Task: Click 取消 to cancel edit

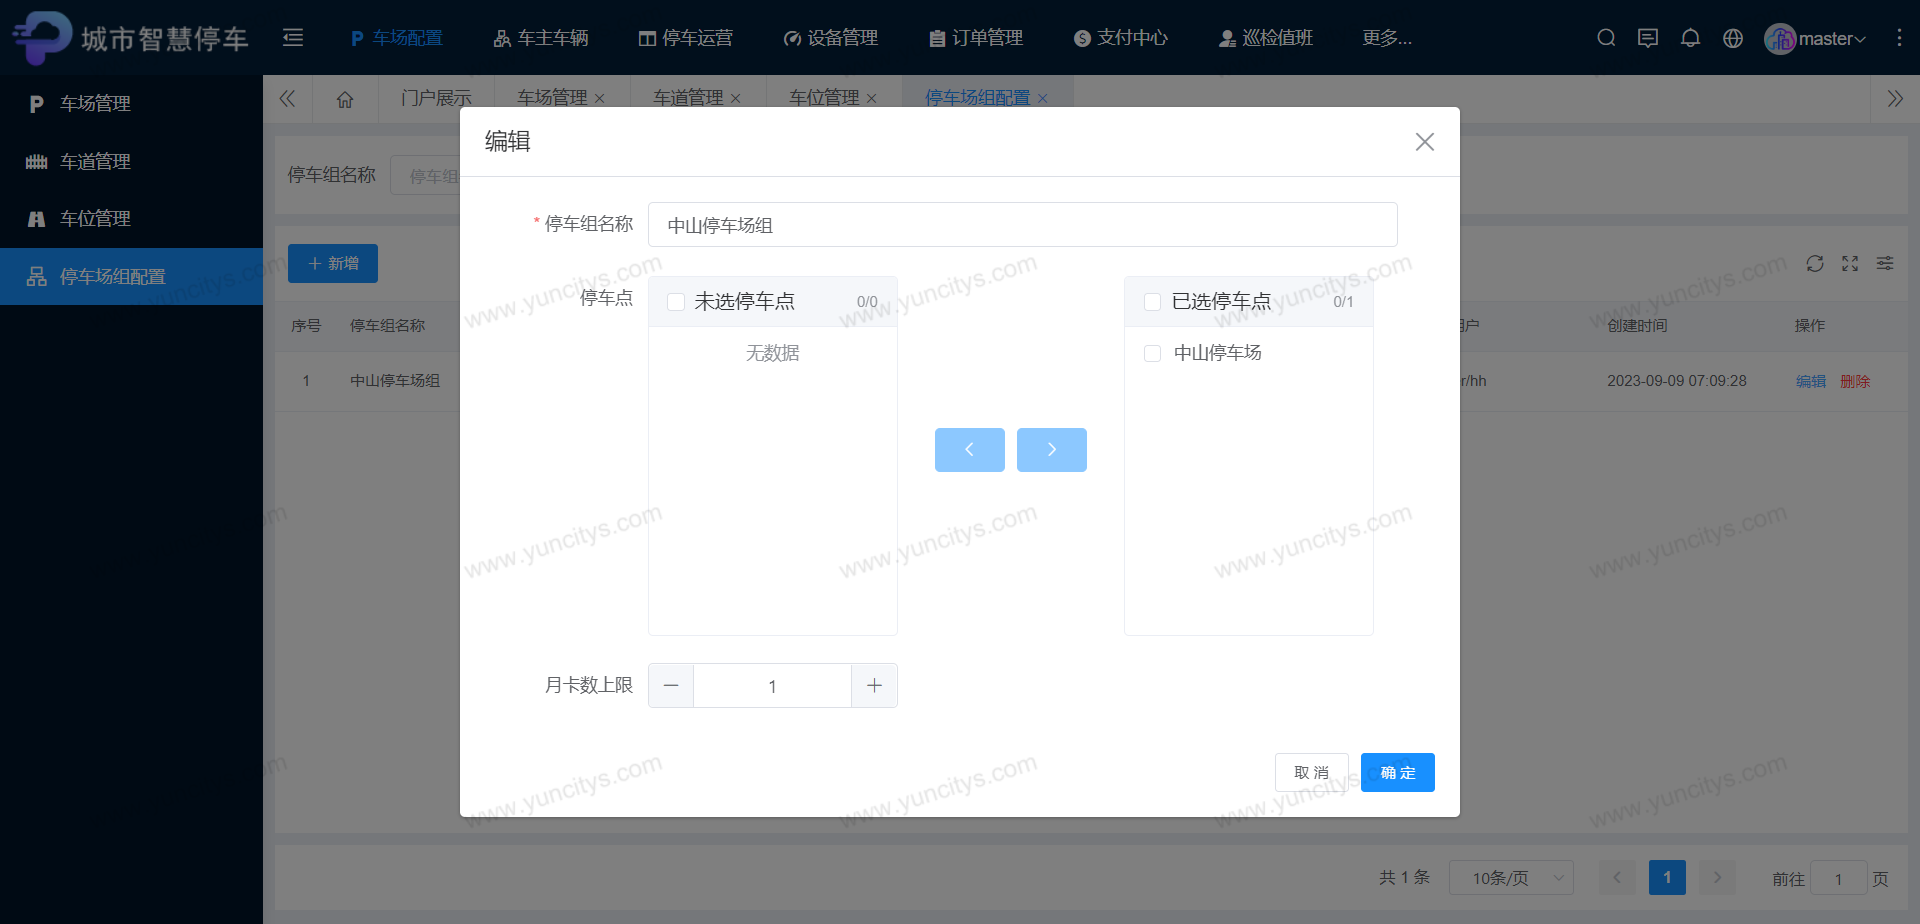Action: (x=1312, y=772)
